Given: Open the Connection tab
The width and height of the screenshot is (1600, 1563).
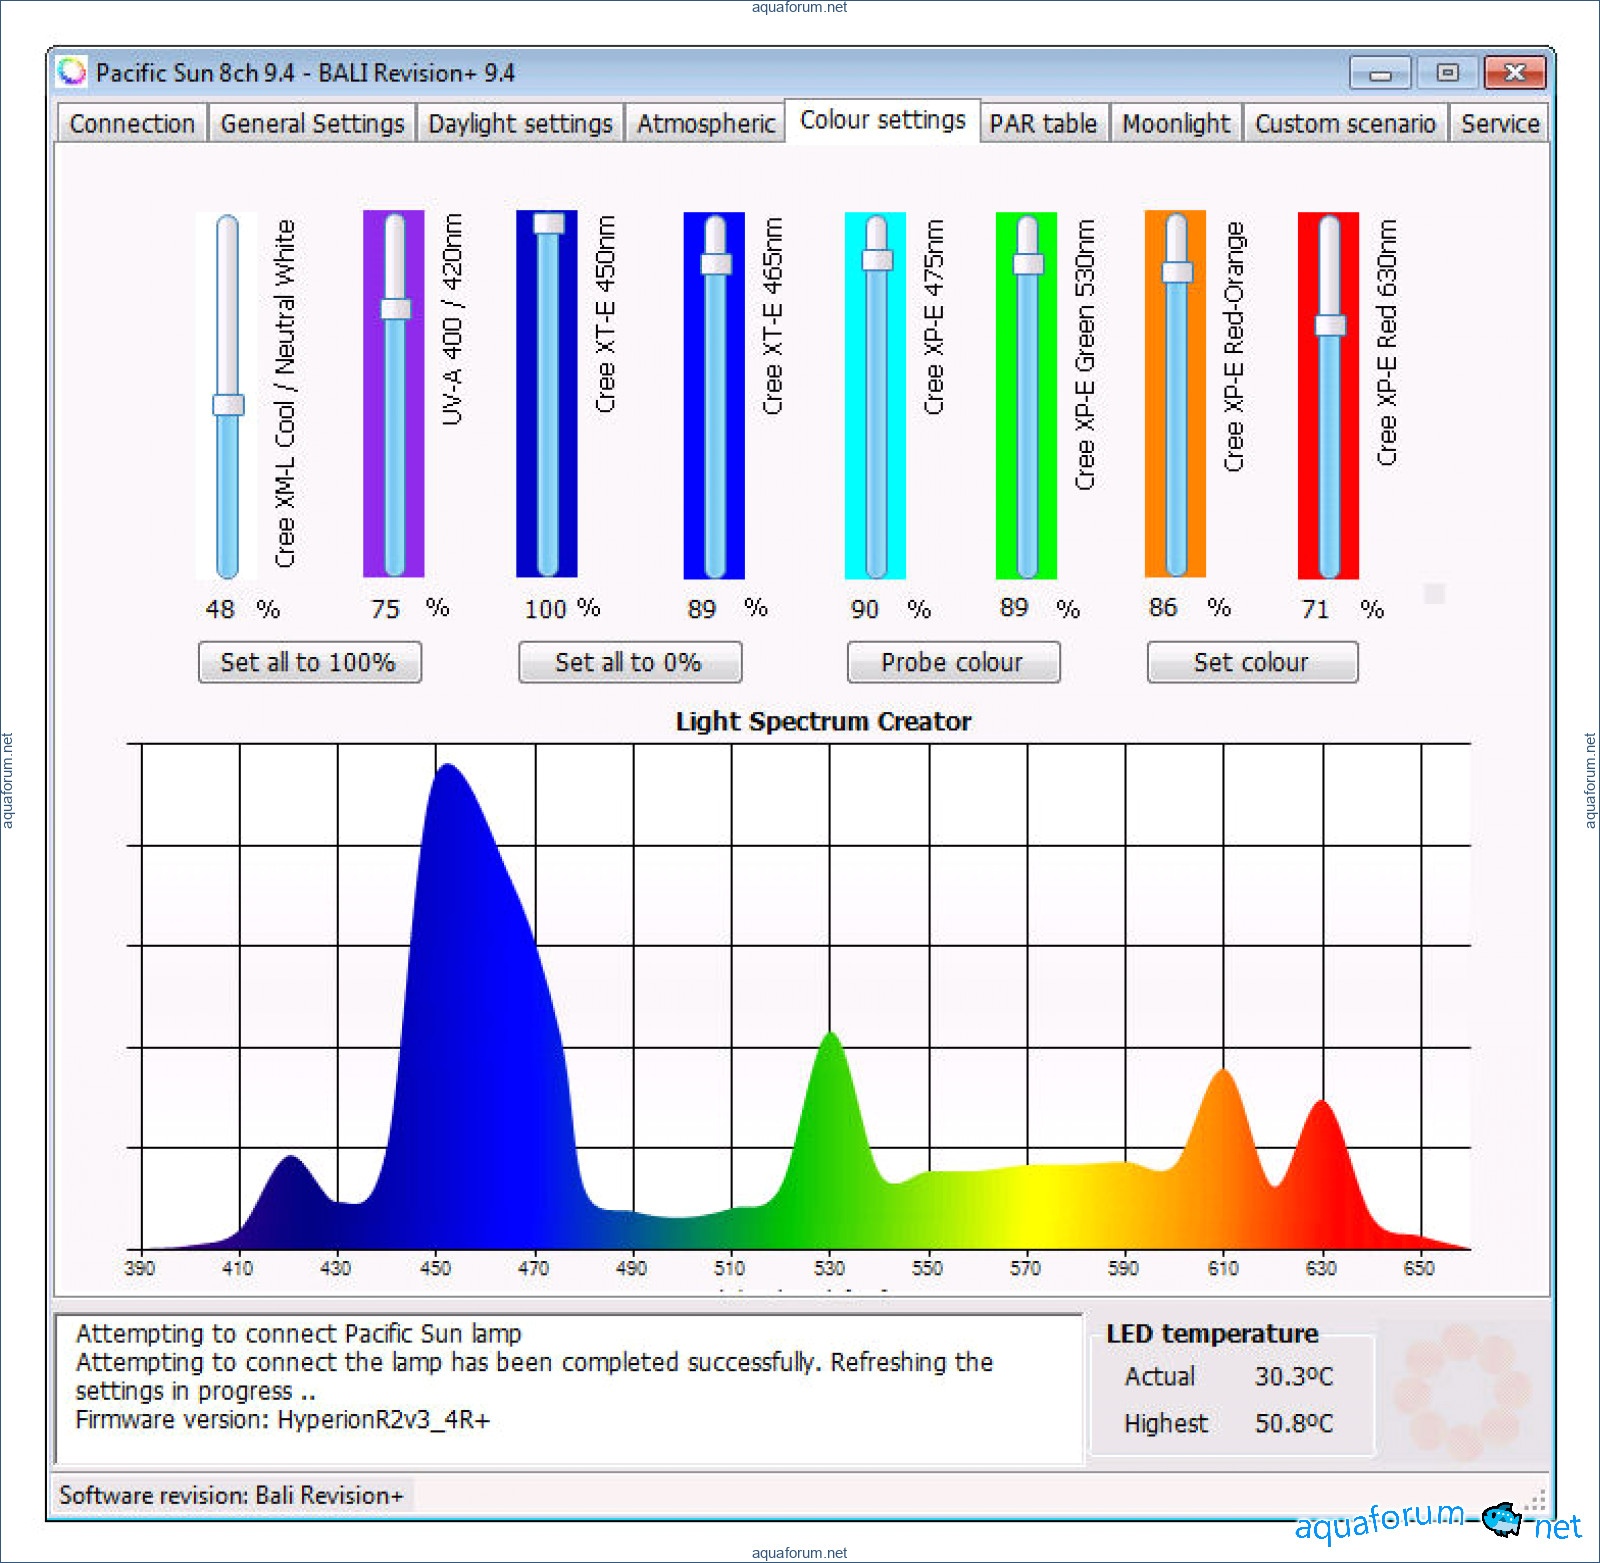Looking at the screenshot, I should click(x=132, y=124).
